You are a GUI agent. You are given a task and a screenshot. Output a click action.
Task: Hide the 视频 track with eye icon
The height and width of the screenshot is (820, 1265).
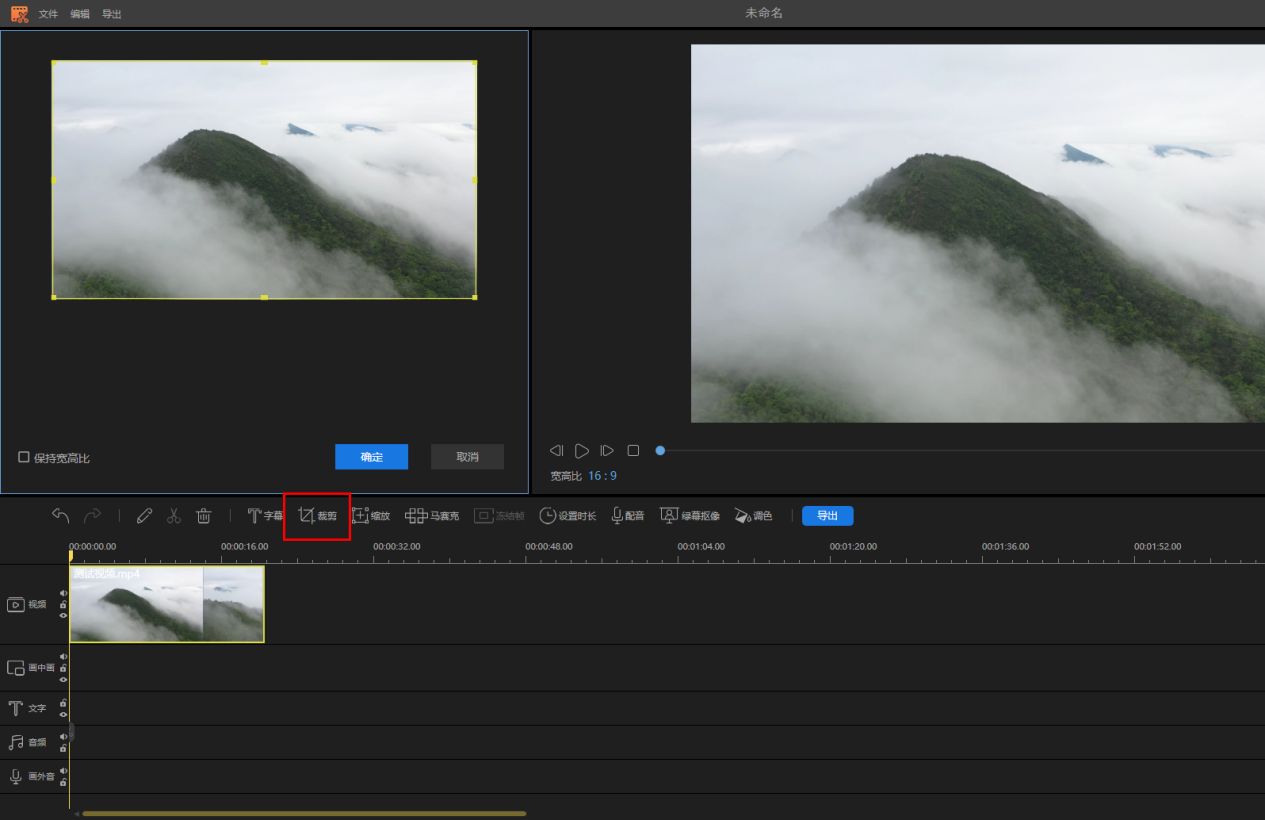tap(63, 616)
